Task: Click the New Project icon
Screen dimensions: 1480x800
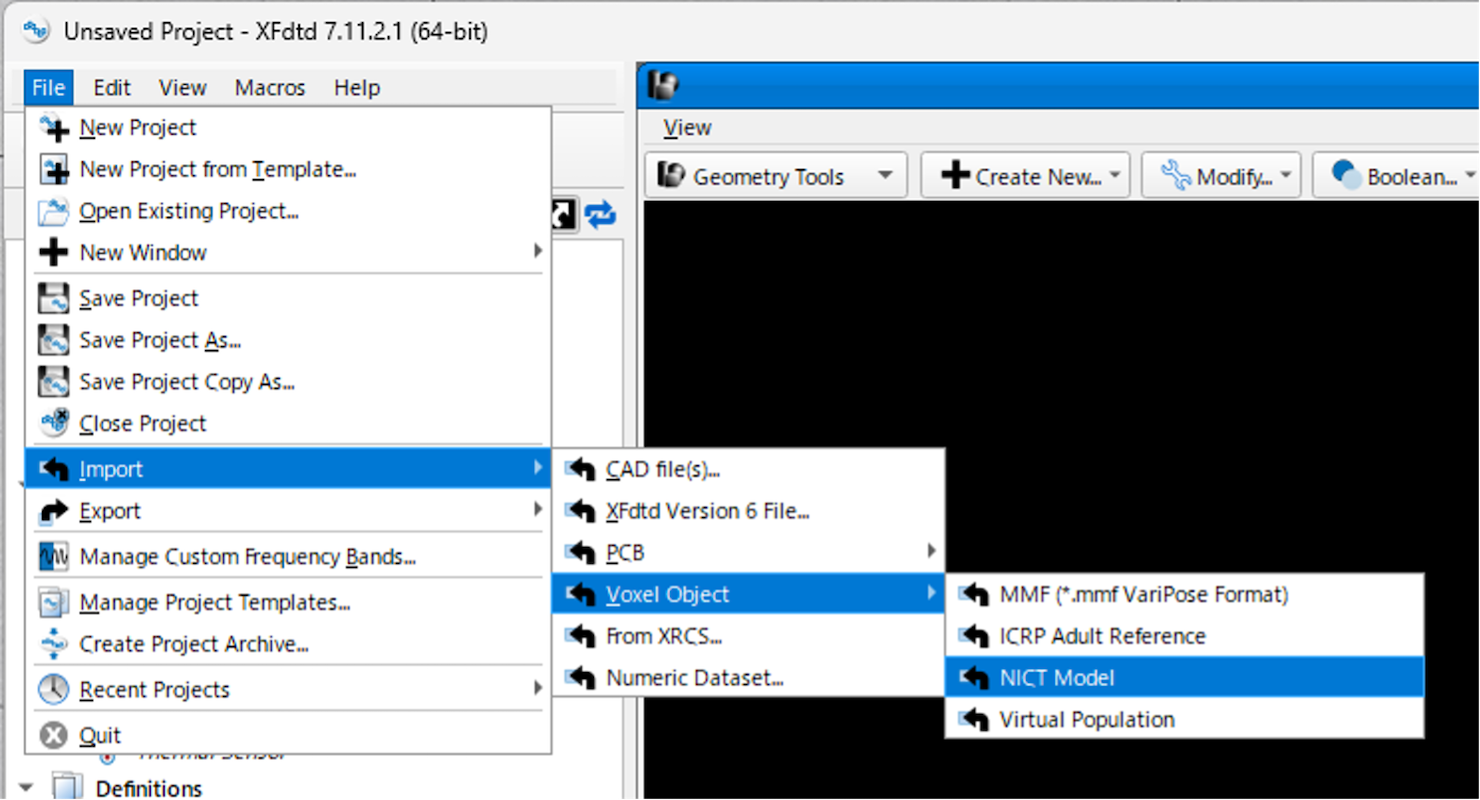Action: (53, 128)
